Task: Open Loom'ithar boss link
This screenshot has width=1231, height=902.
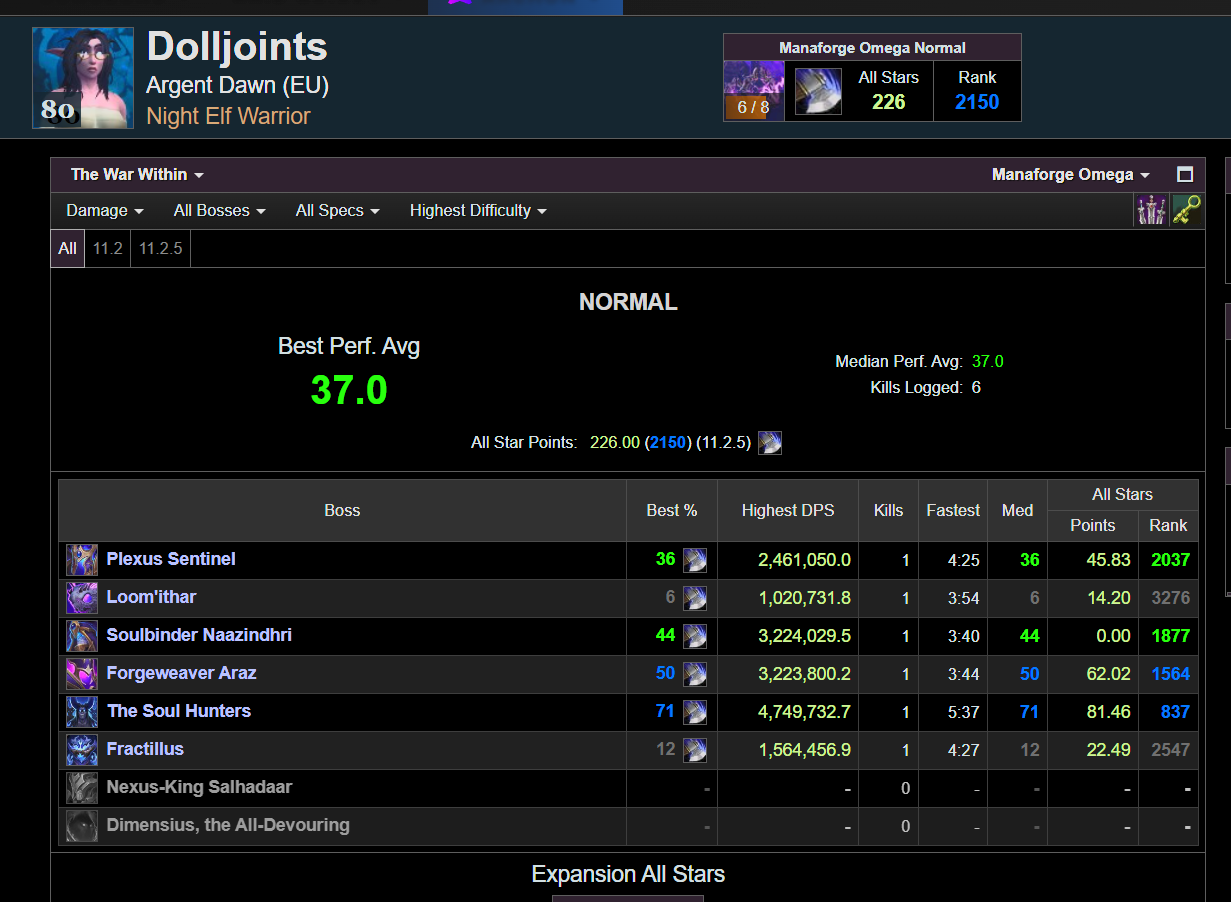Action: (x=151, y=597)
